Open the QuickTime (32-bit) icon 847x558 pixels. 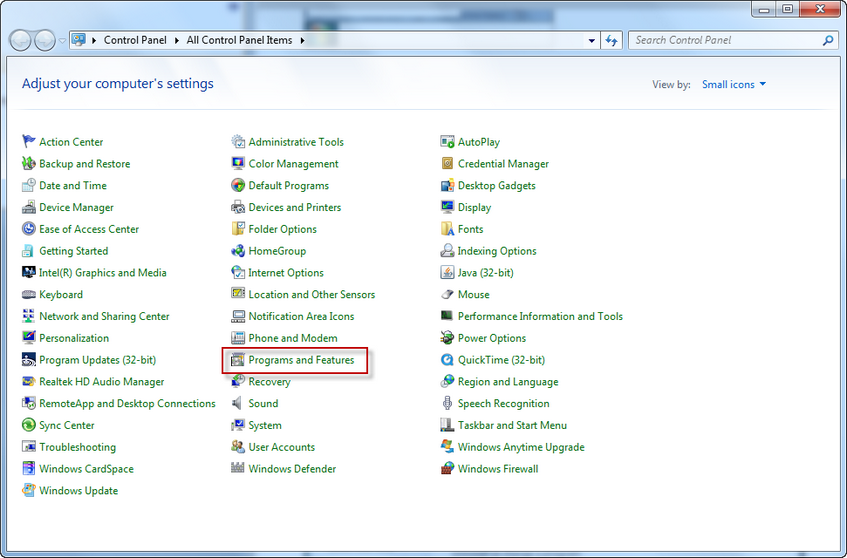(x=447, y=360)
